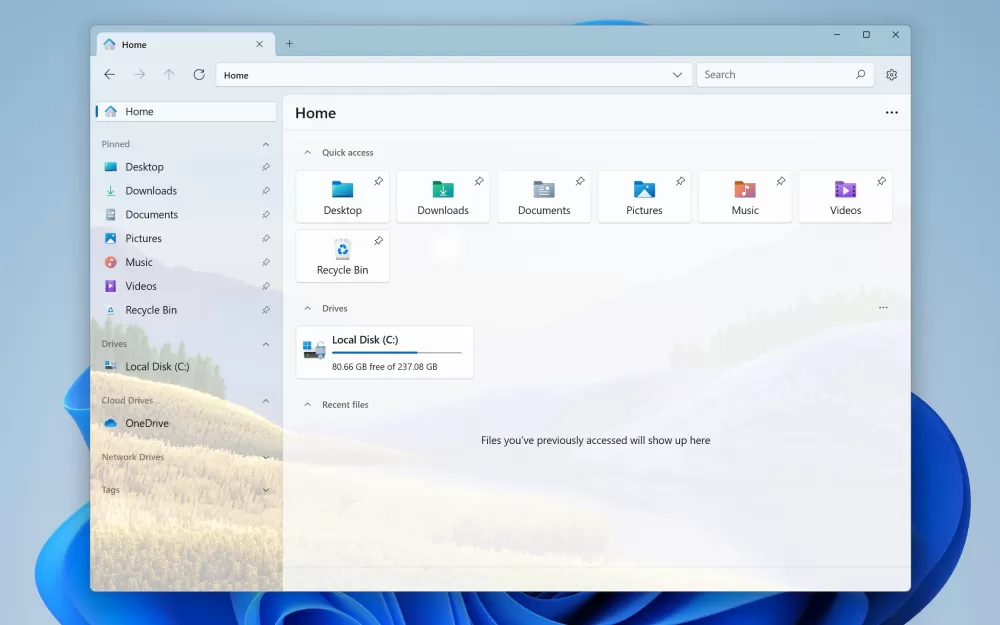Open the Desktop quick access tile
The height and width of the screenshot is (625, 1000).
(x=342, y=196)
